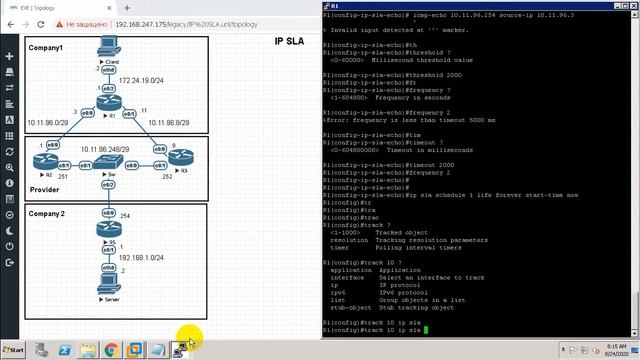Click the 'threshold 2000' command line in terminal
The height and width of the screenshot is (360, 640).
point(392,75)
